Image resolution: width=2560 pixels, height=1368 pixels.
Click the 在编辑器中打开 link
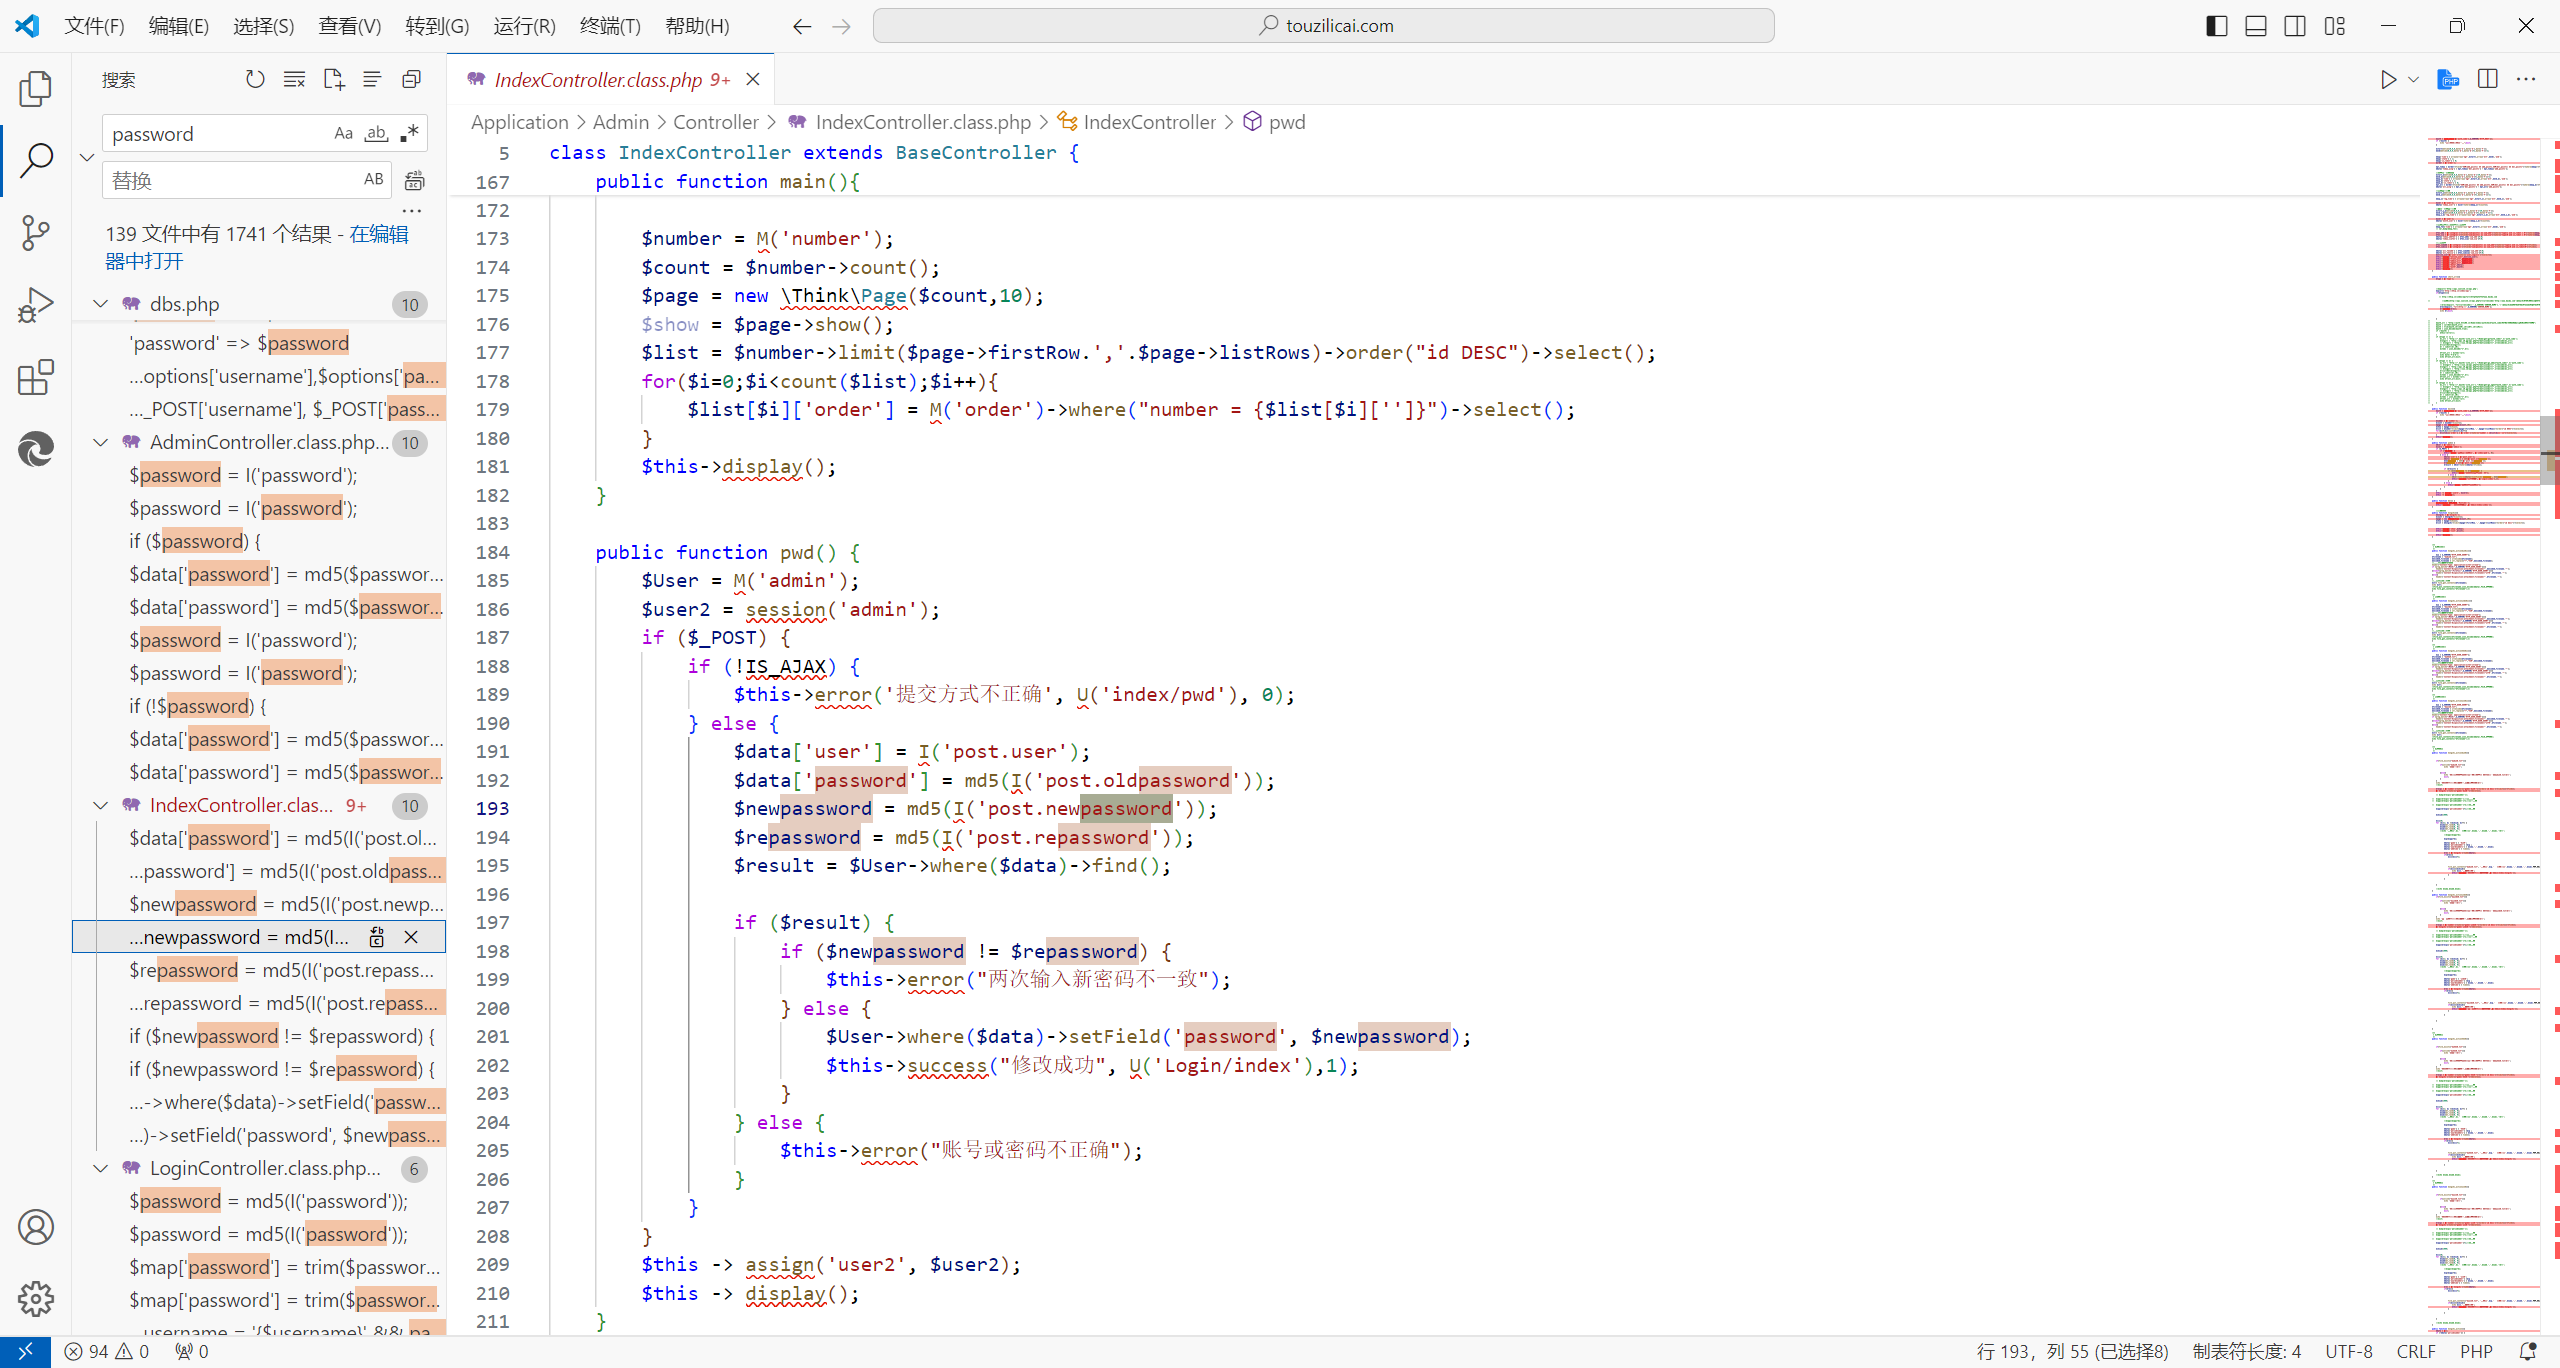[378, 234]
